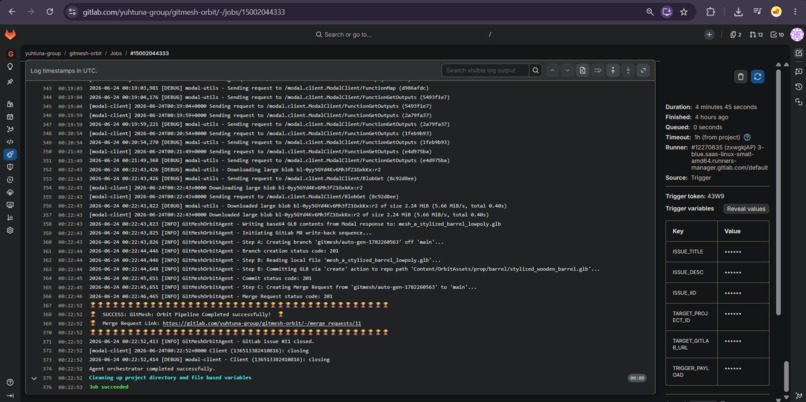This screenshot has height=402, width=806.
Task: Click the ISSUE_TITLE key cell
Action: [691, 252]
